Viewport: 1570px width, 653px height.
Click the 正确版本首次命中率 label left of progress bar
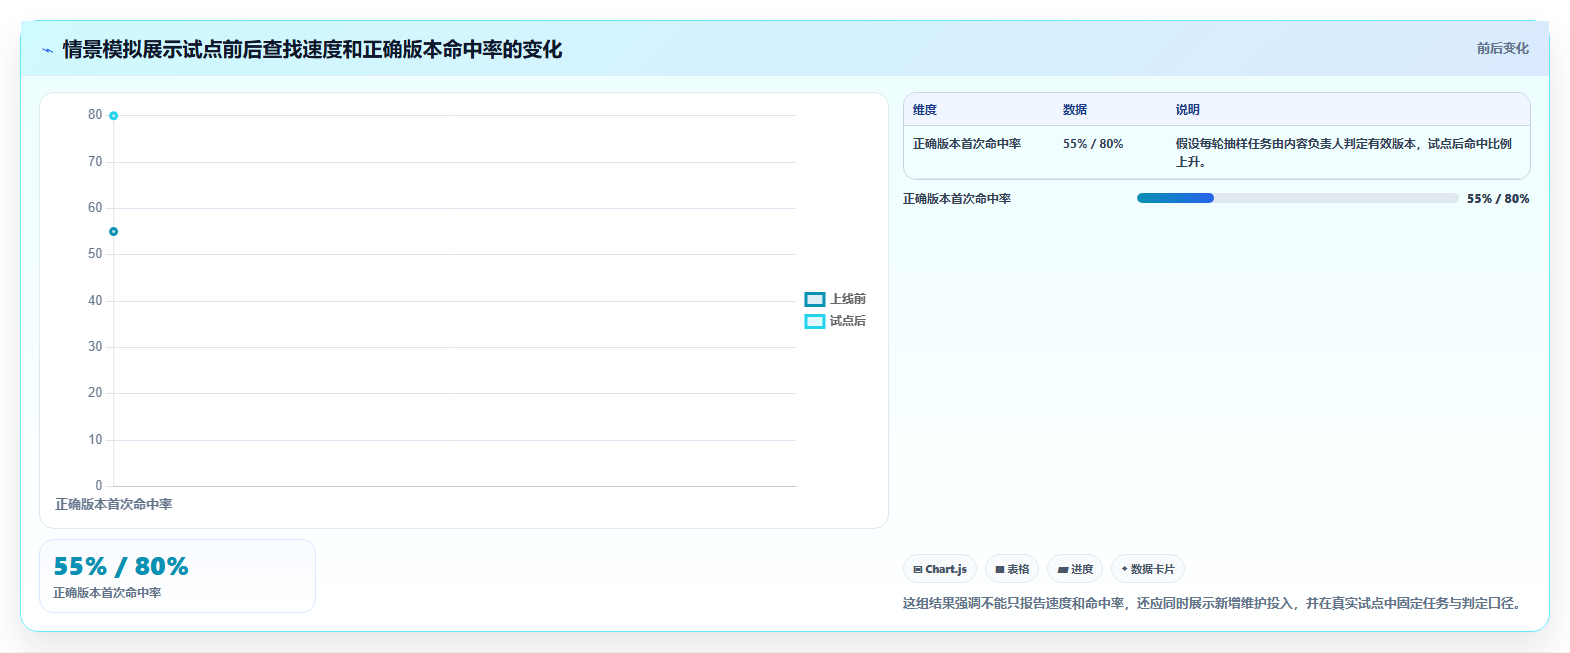957,199
